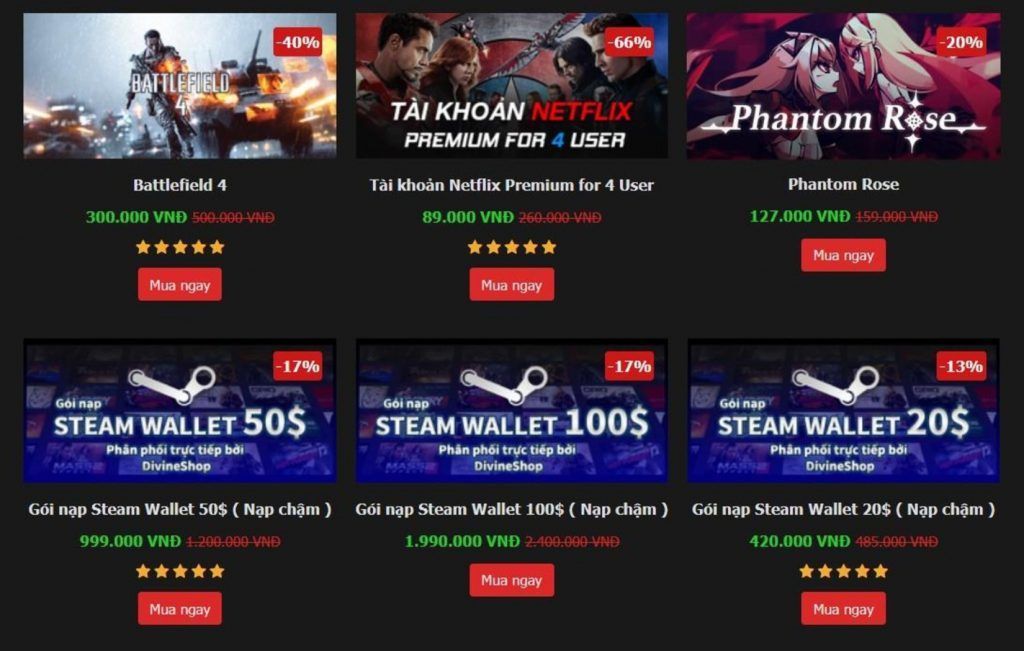Open the Steam Wallet 100$ product image
Image resolution: width=1024 pixels, height=651 pixels.
[x=511, y=411]
